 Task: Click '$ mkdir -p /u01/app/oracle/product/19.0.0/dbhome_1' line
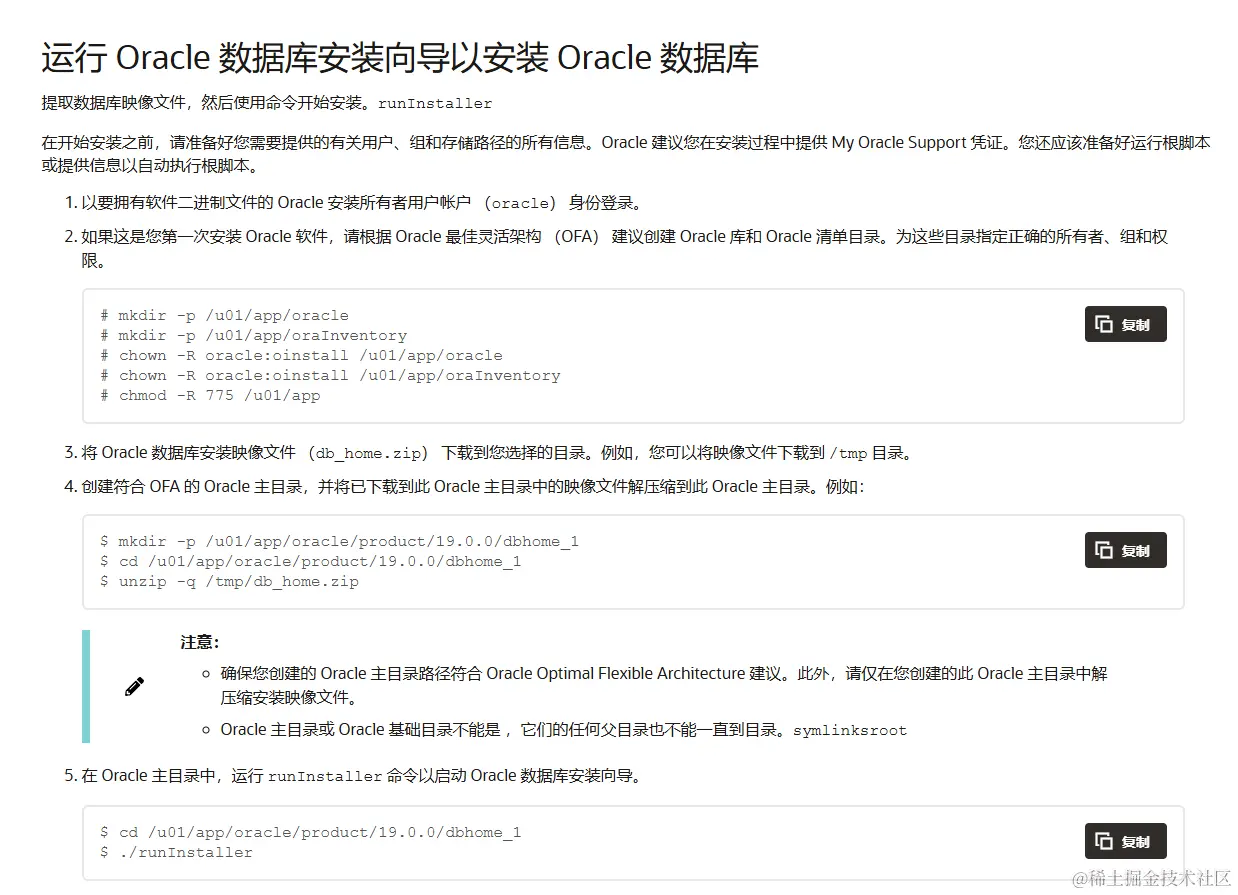tap(339, 541)
